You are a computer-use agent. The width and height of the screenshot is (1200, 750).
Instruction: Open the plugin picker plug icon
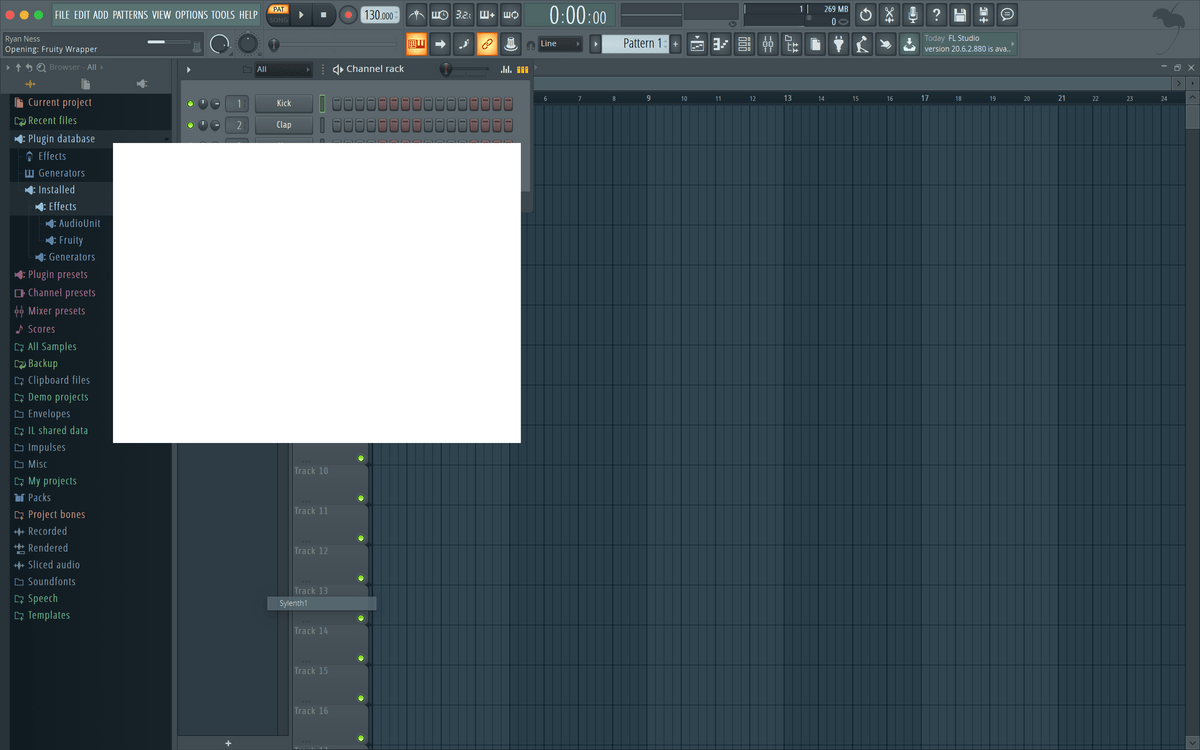coord(839,44)
